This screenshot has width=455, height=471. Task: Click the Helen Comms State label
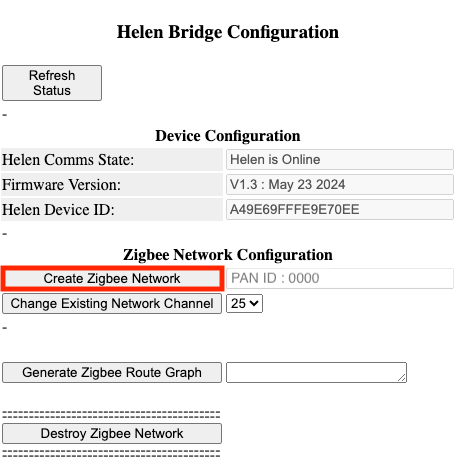pos(68,160)
